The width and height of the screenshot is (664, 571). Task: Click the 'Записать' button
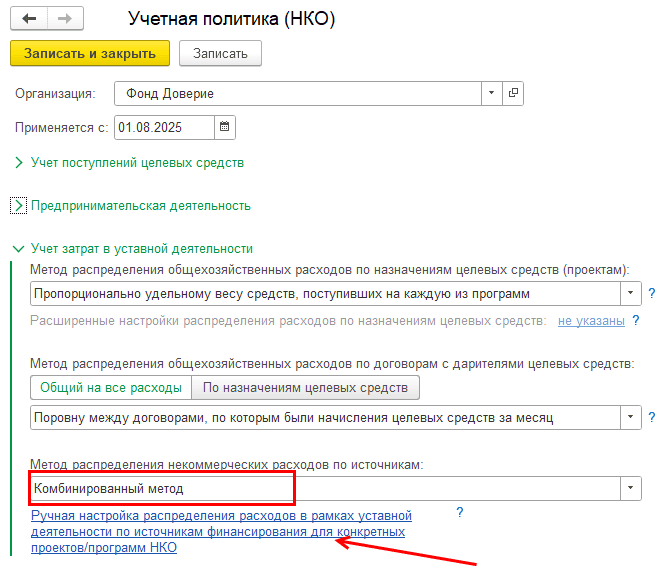pos(220,53)
